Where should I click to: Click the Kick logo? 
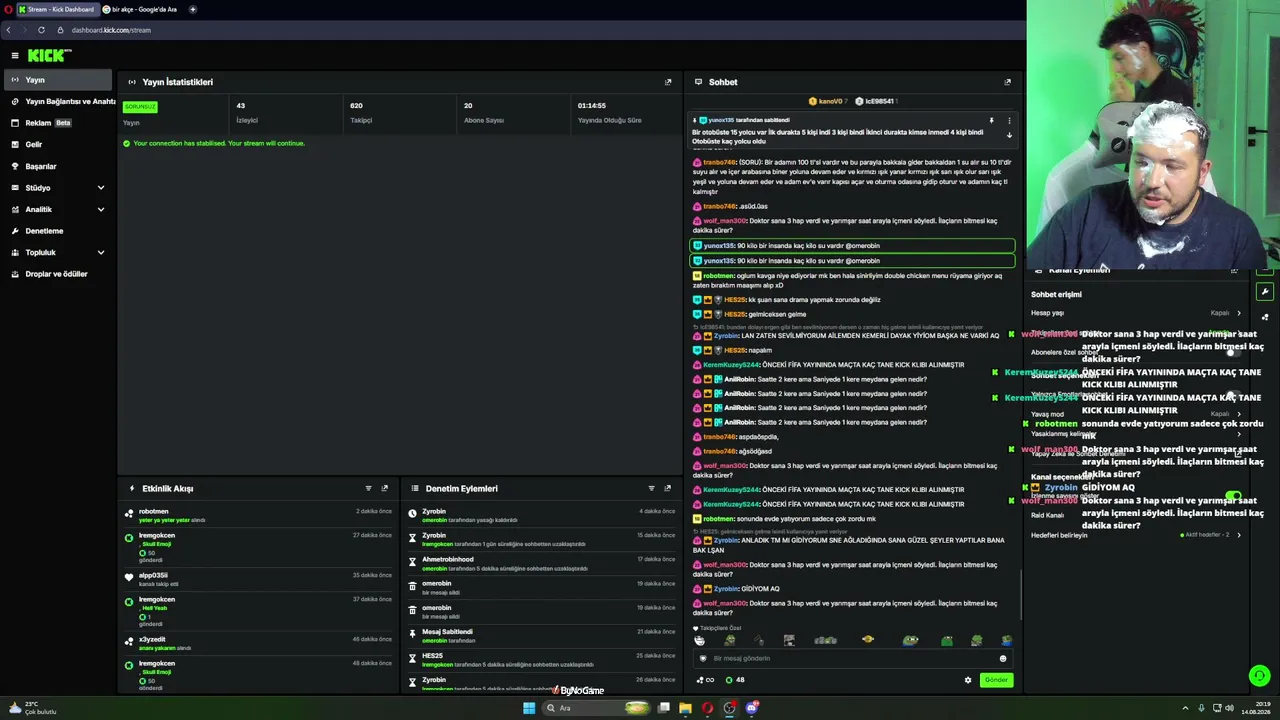pos(49,56)
